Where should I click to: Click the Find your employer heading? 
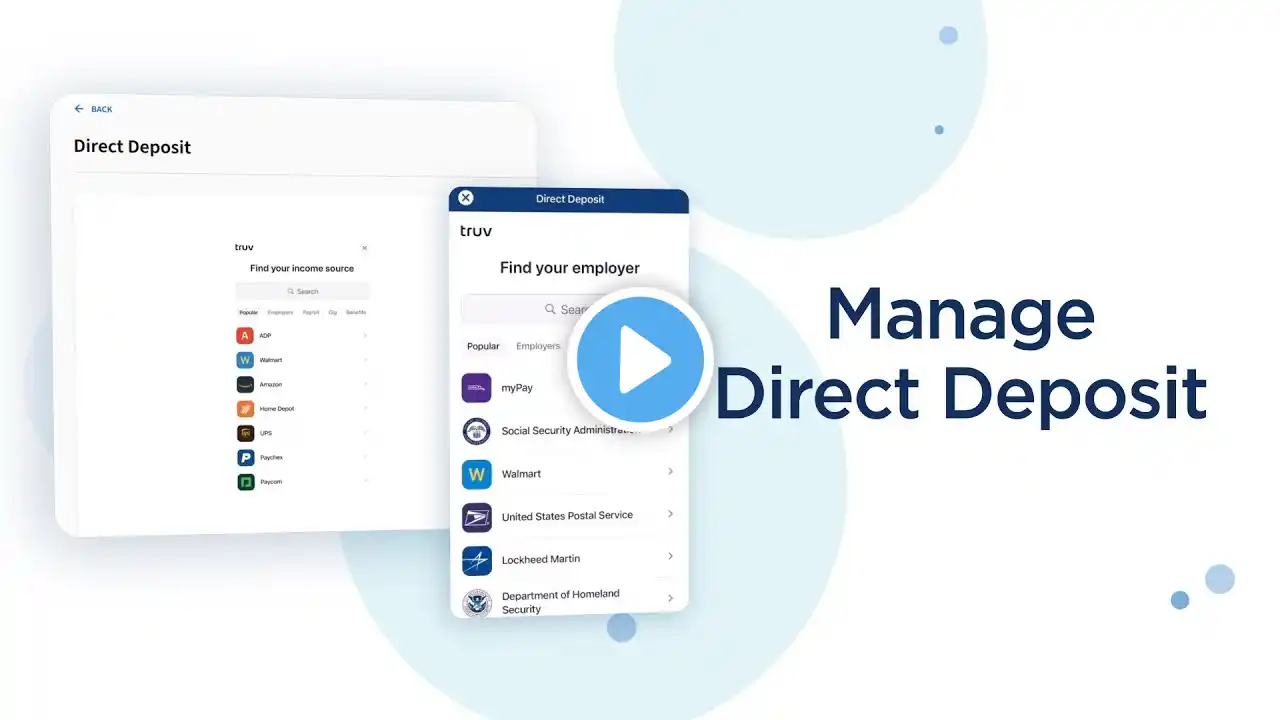tap(570, 268)
